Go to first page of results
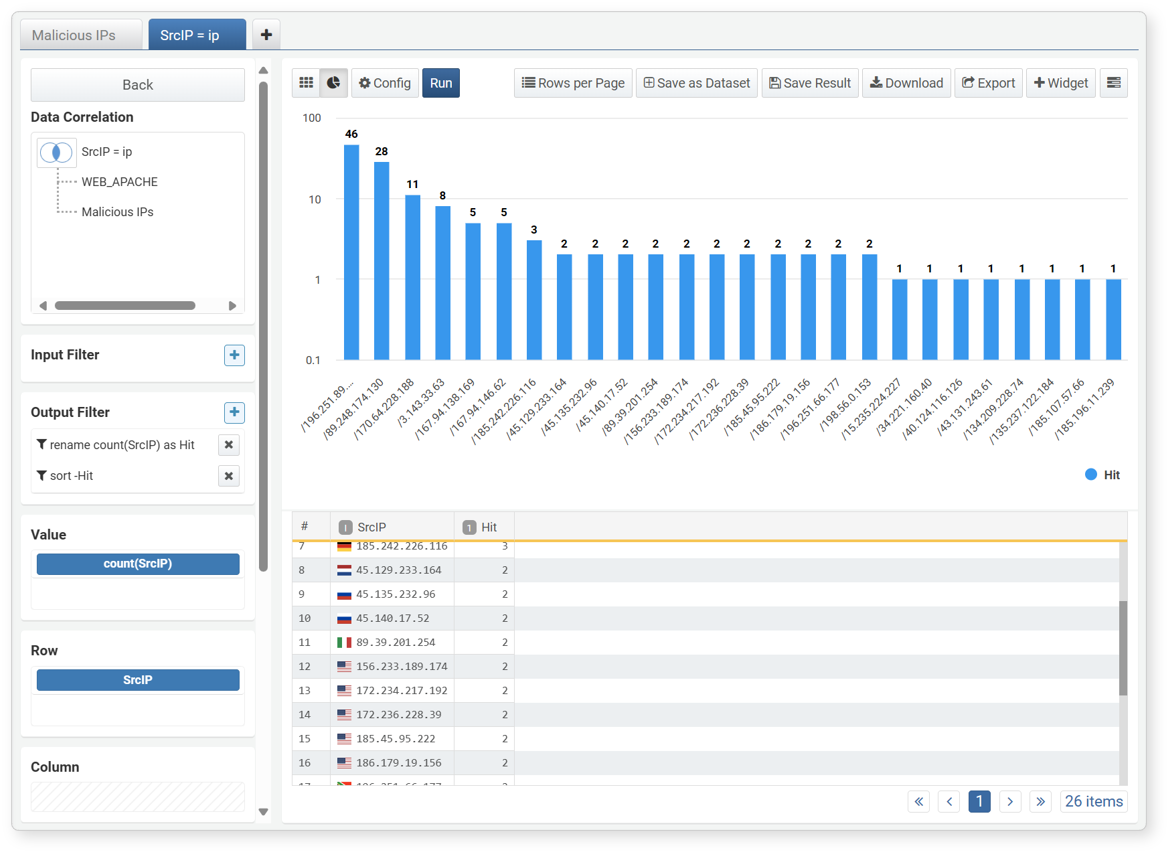Image resolution: width=1169 pixels, height=853 pixels. coord(918,802)
